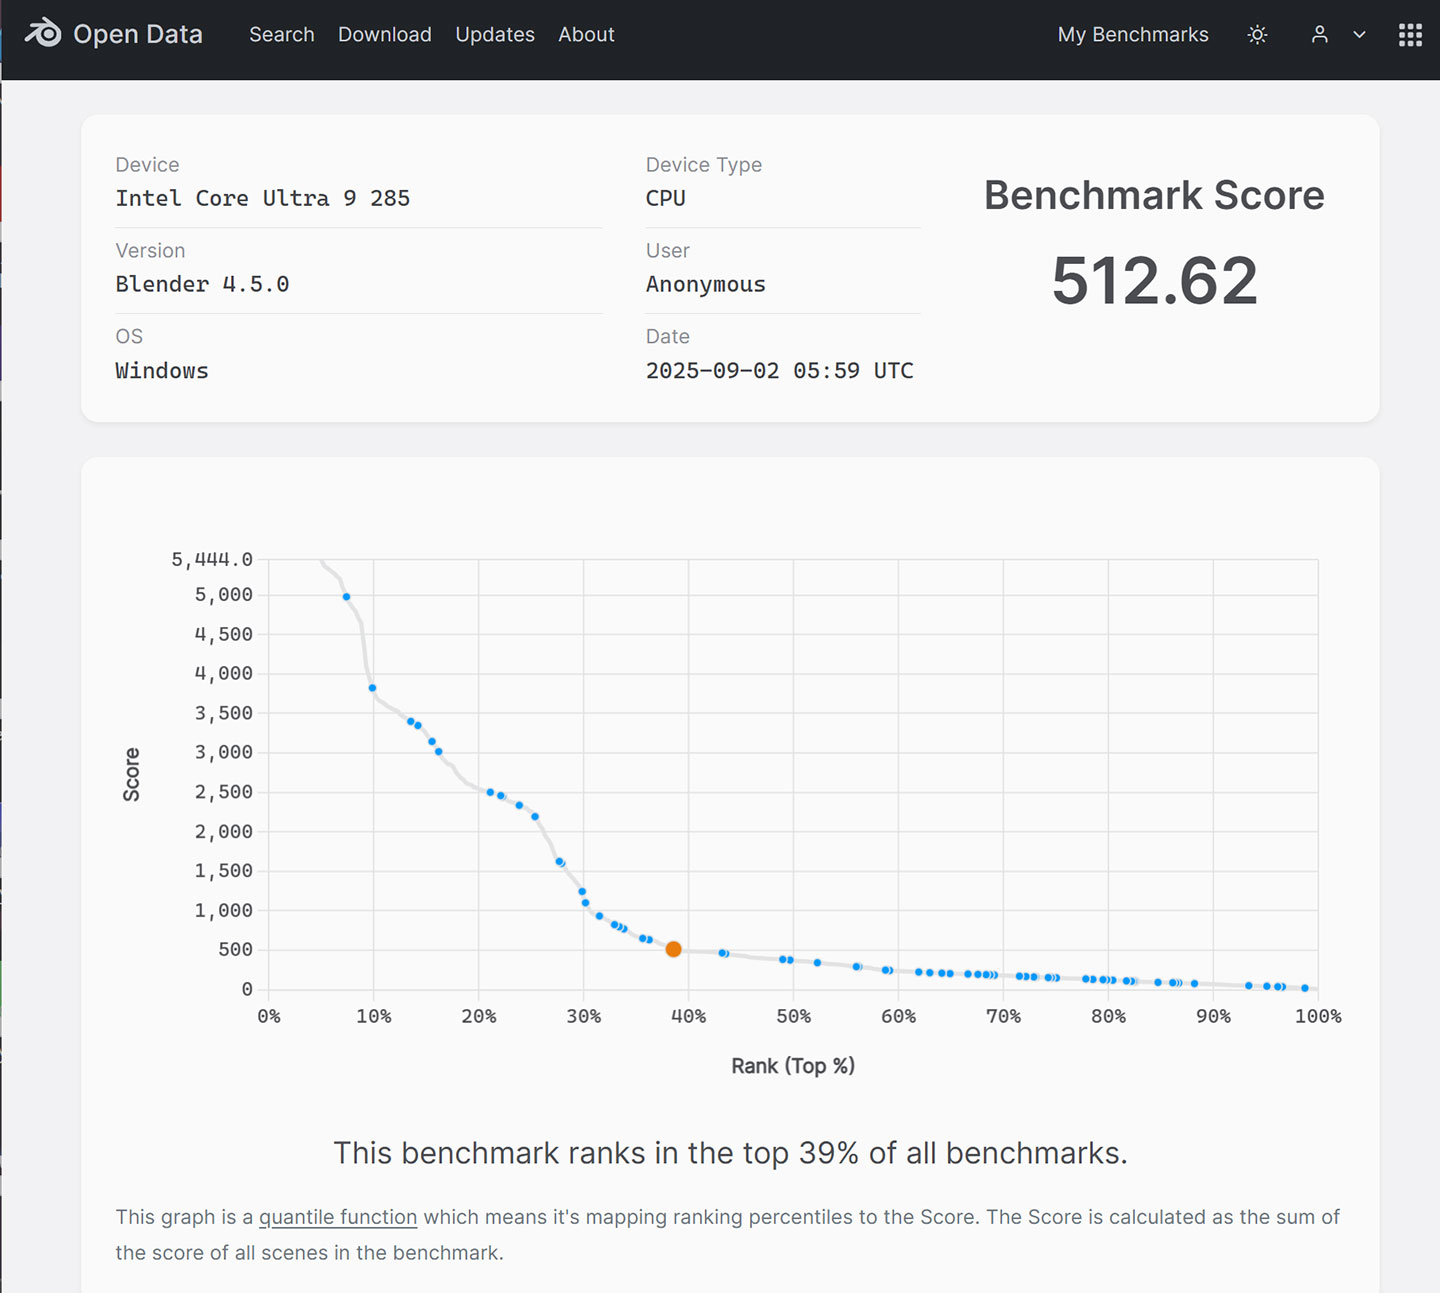The height and width of the screenshot is (1293, 1440).
Task: Click the user account icon
Action: 1319,35
